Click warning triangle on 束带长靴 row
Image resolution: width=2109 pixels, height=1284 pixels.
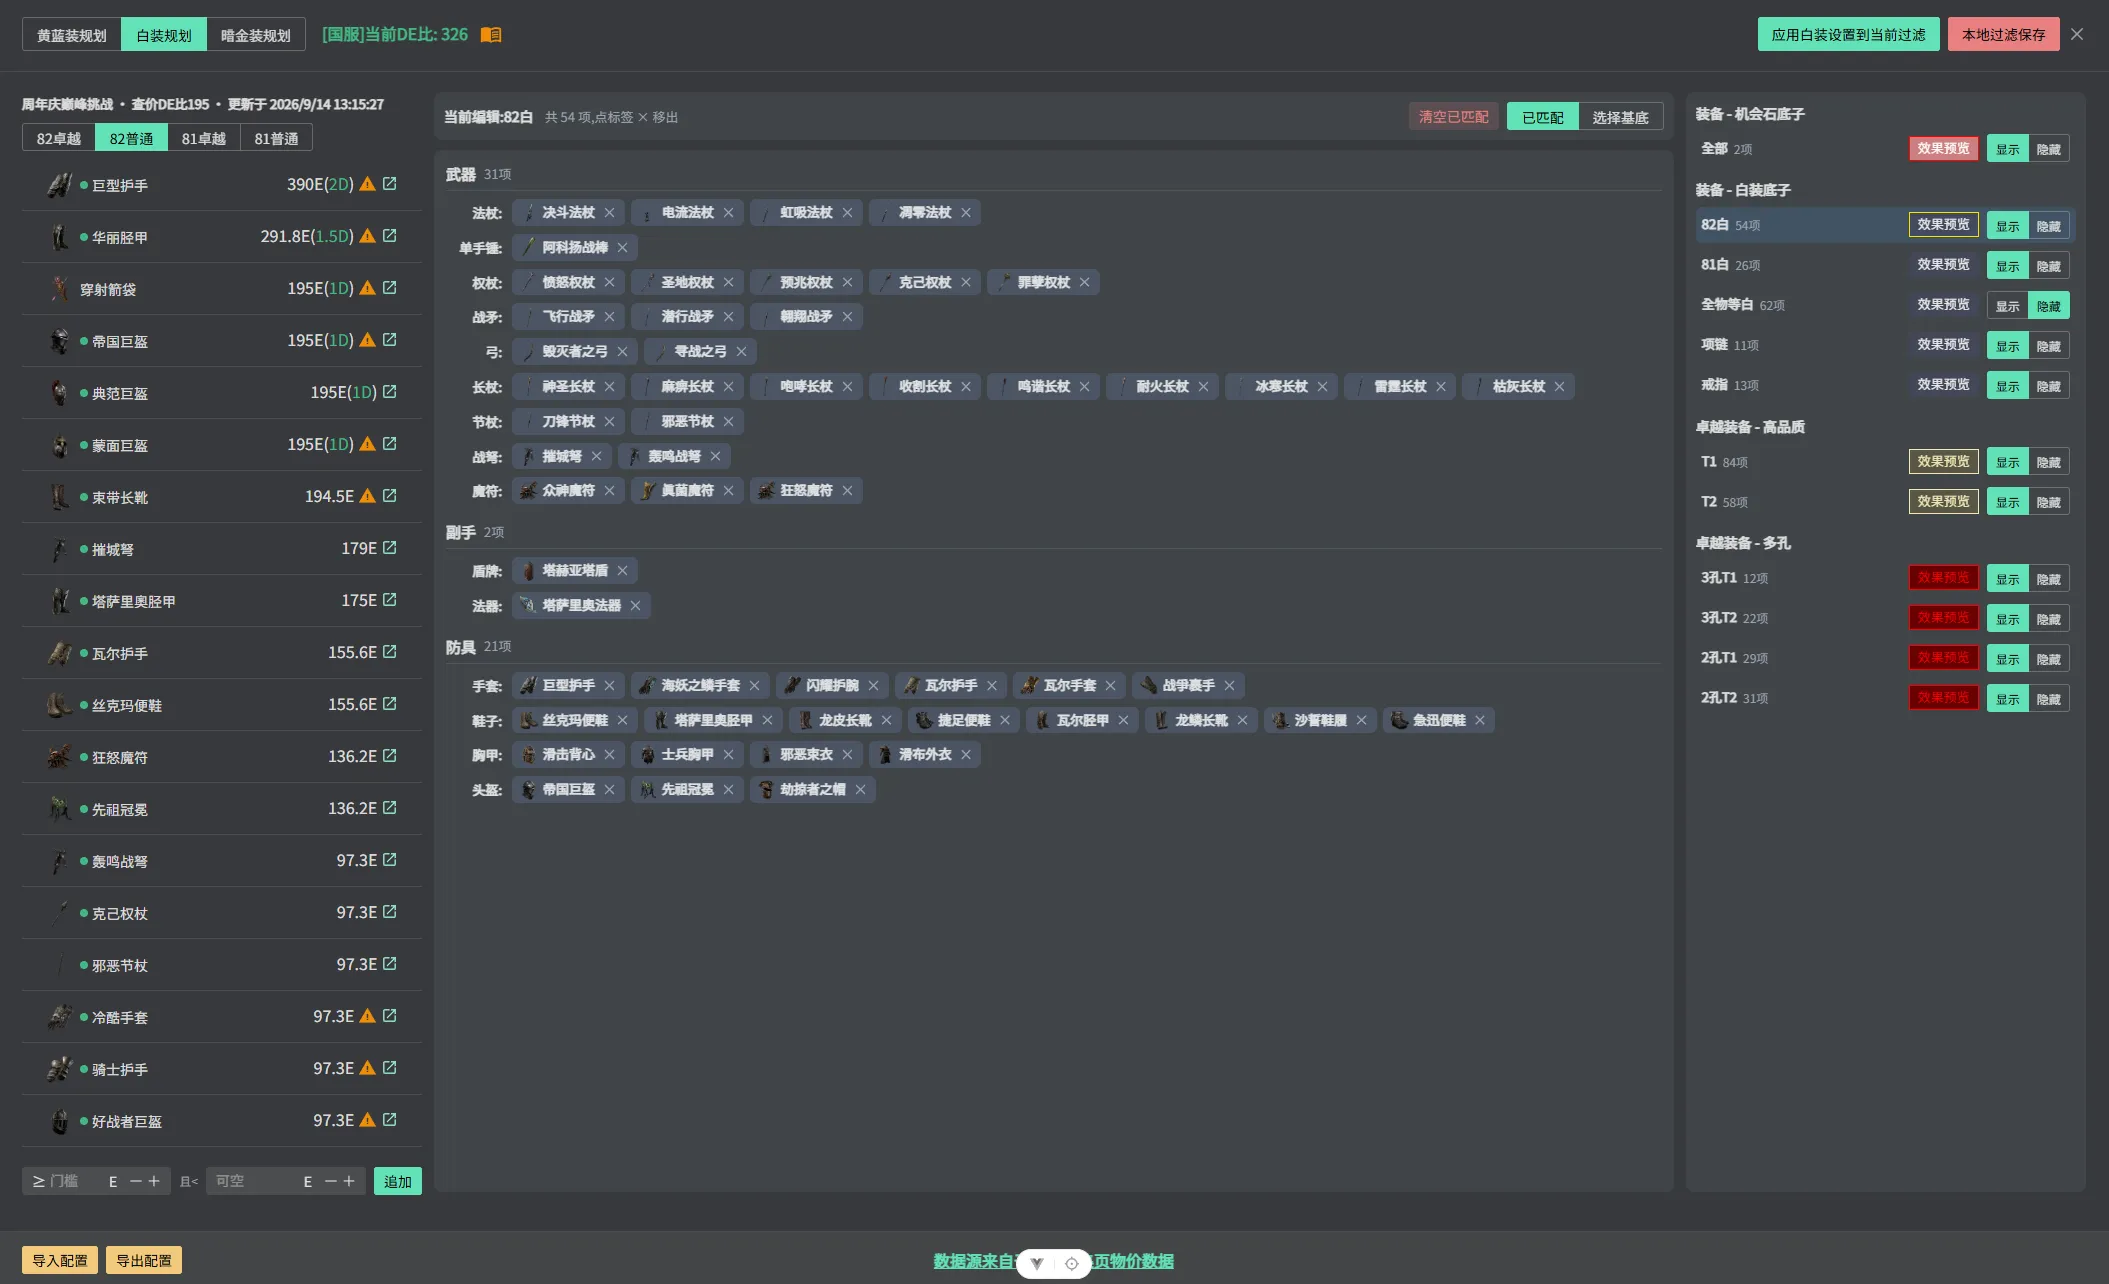(x=368, y=496)
